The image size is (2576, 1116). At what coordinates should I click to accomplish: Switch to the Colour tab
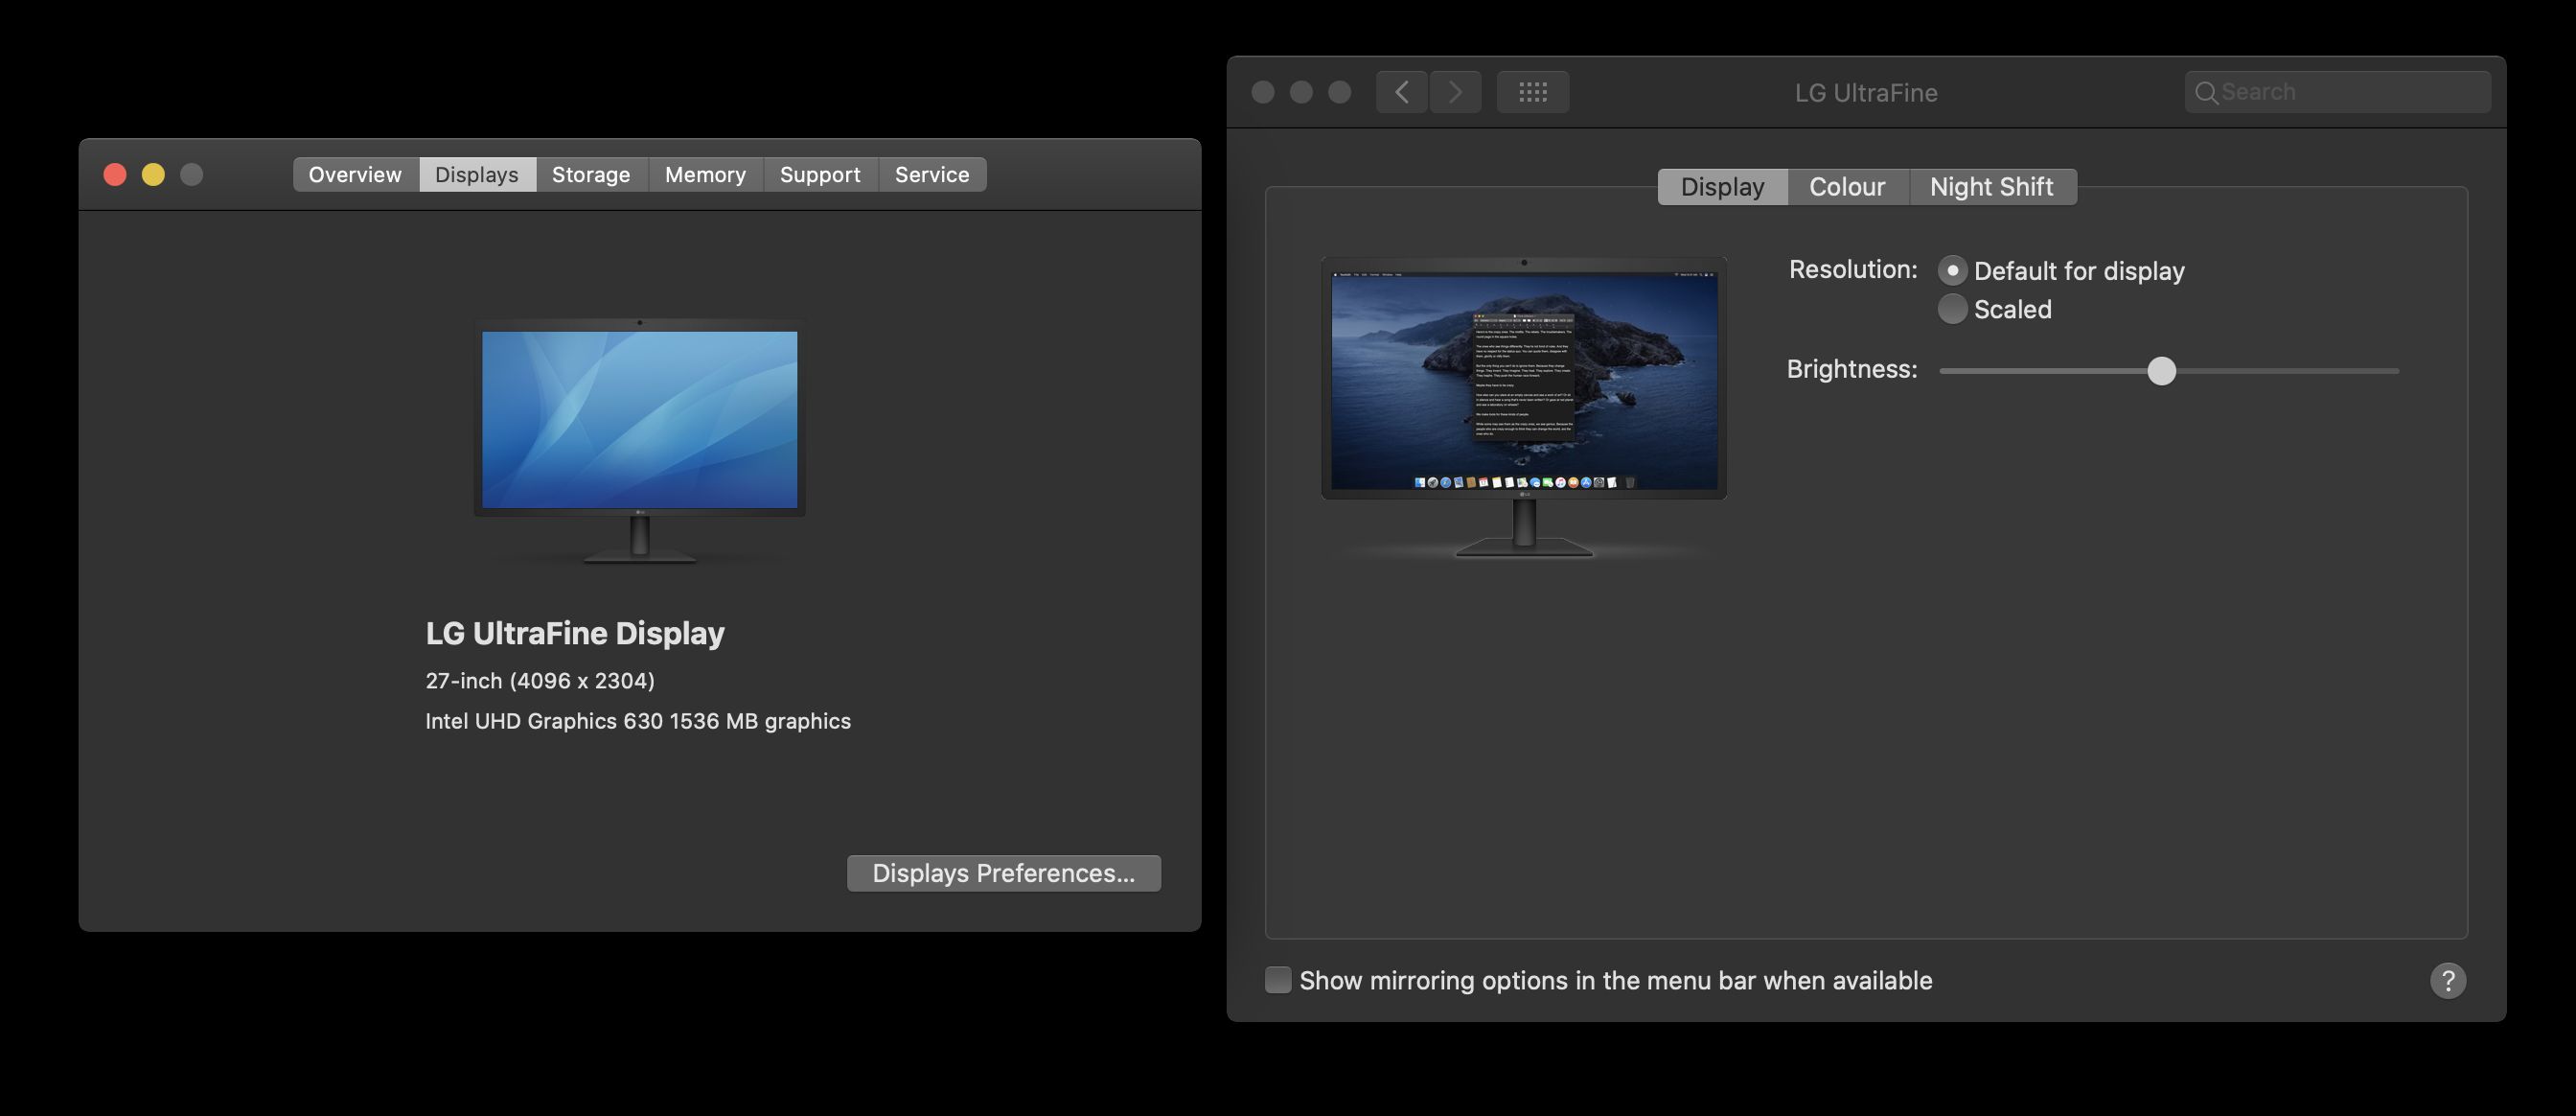pos(1847,187)
